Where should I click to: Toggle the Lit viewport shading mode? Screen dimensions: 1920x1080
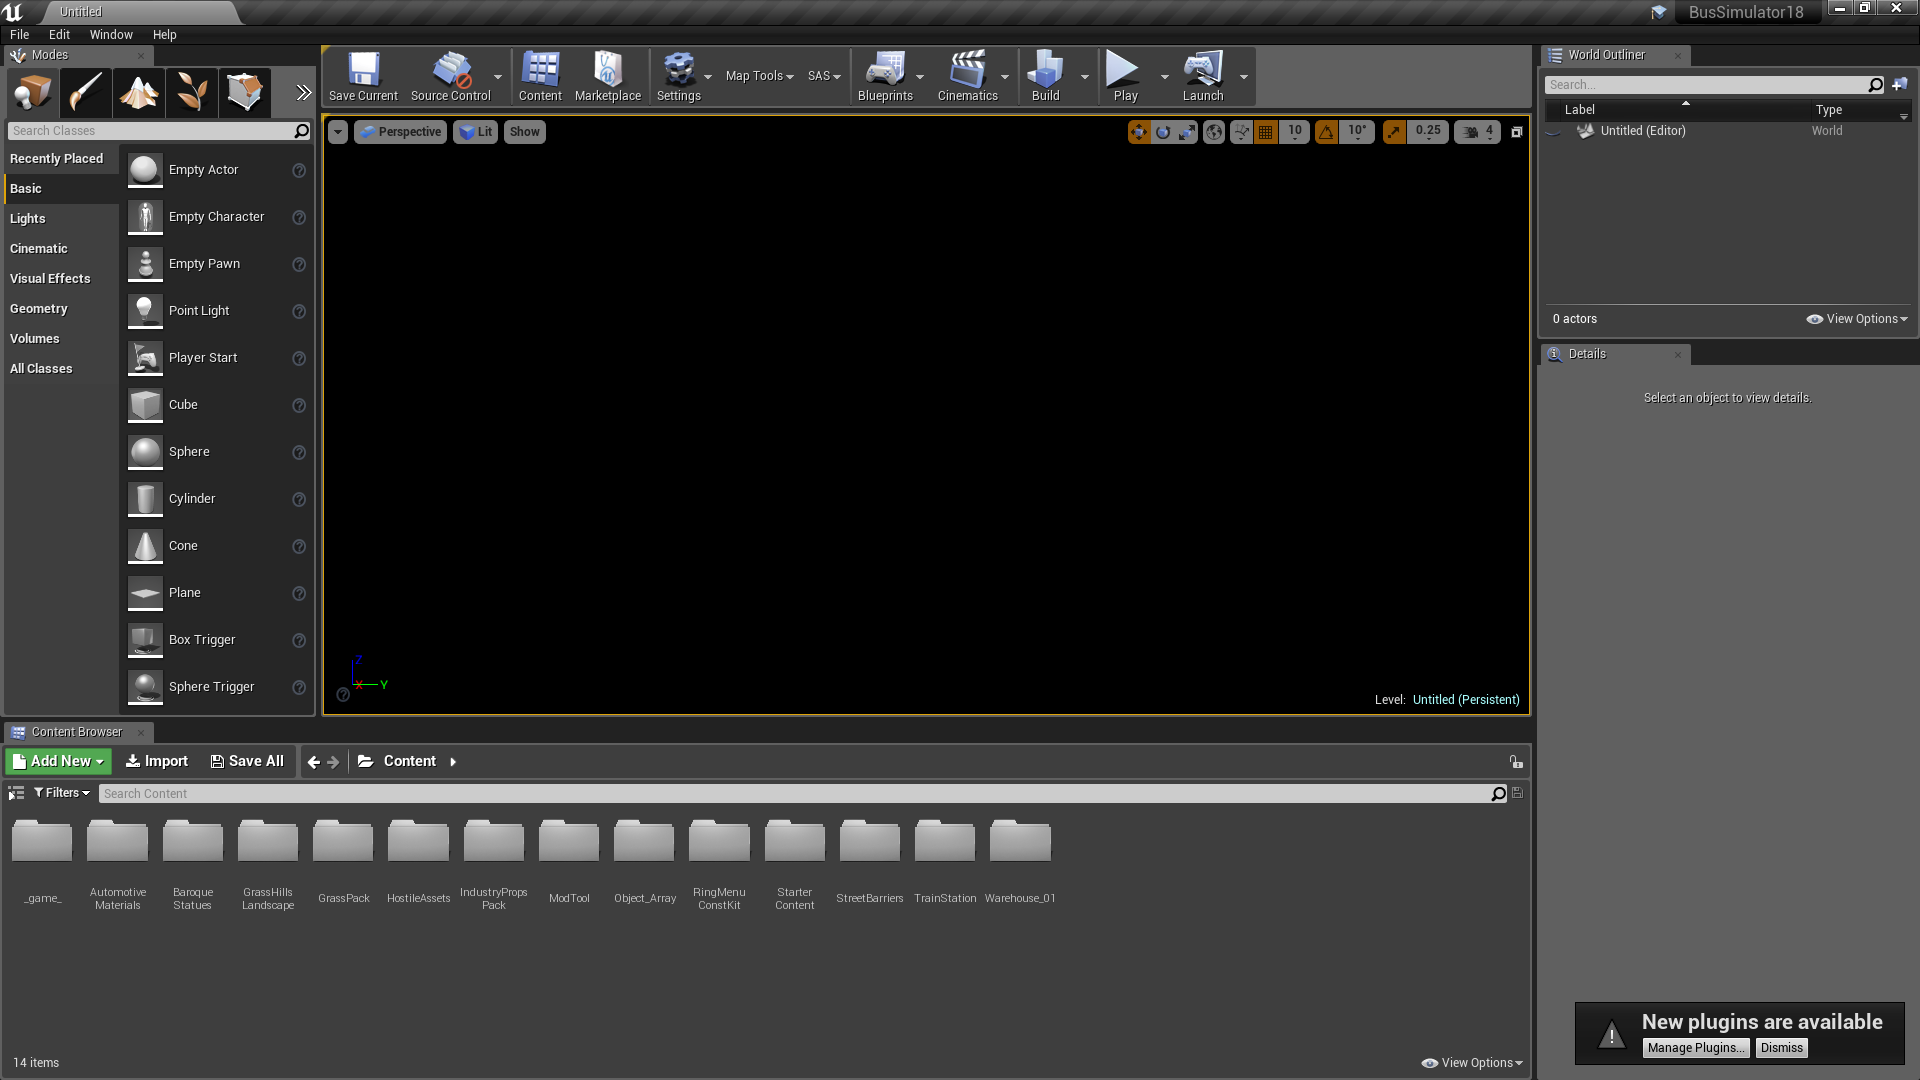pyautogui.click(x=477, y=131)
